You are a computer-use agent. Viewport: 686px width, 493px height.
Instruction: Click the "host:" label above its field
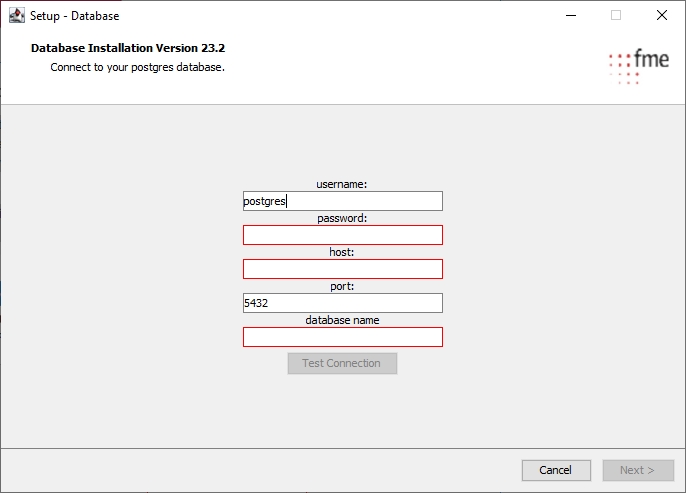pos(342,252)
